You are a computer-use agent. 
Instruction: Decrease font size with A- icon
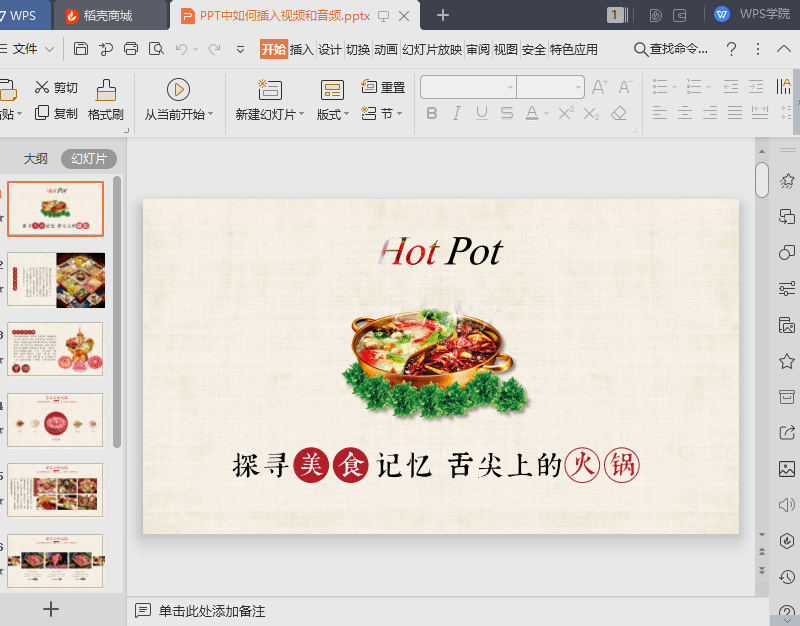point(625,87)
